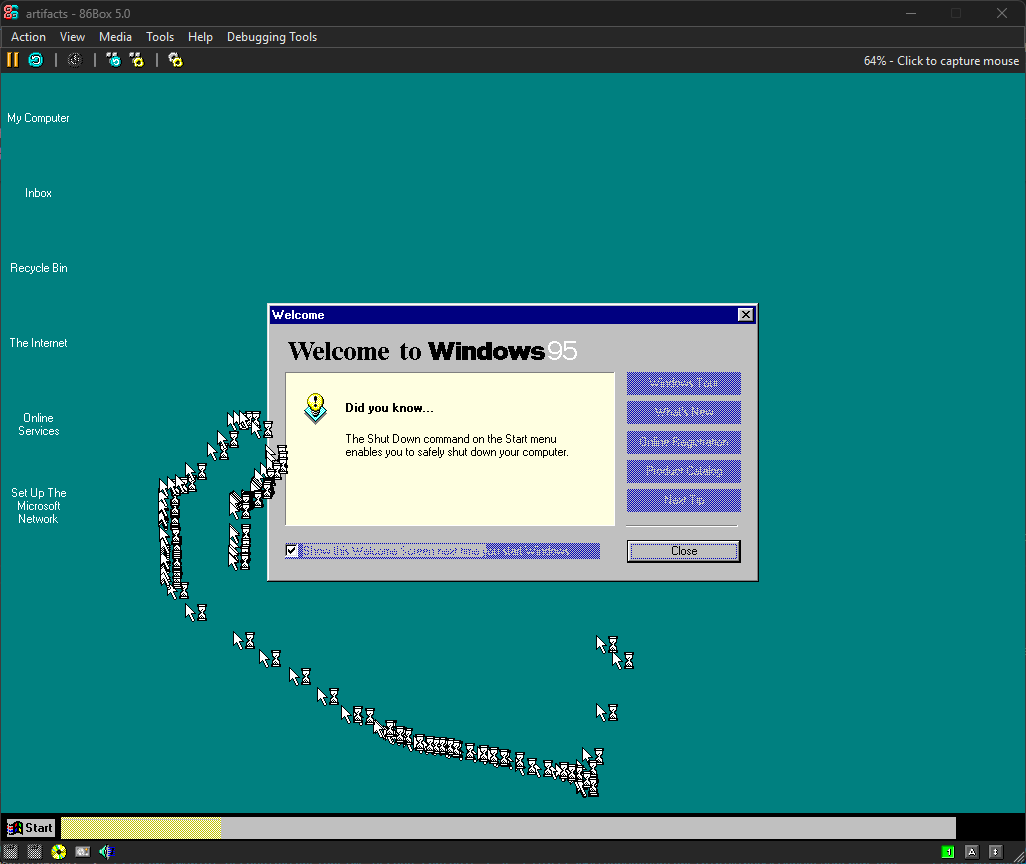Click the 'Welcome to Windows 95' heading
1026x864 pixels.
coord(433,351)
